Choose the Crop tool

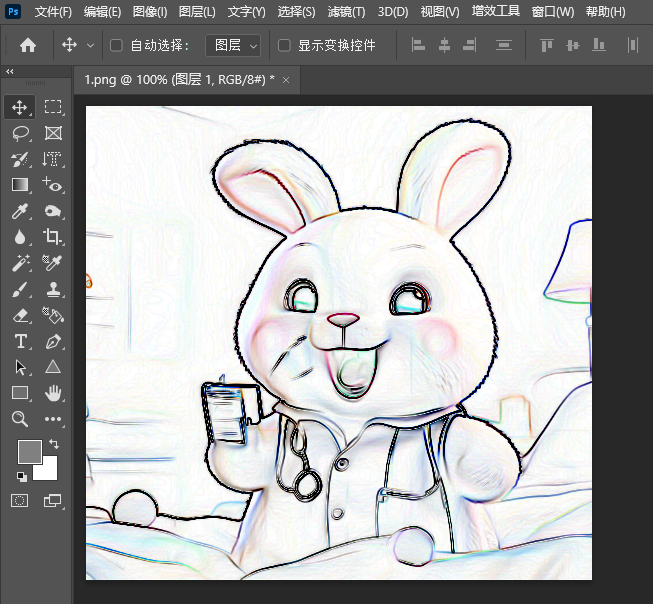click(52, 236)
